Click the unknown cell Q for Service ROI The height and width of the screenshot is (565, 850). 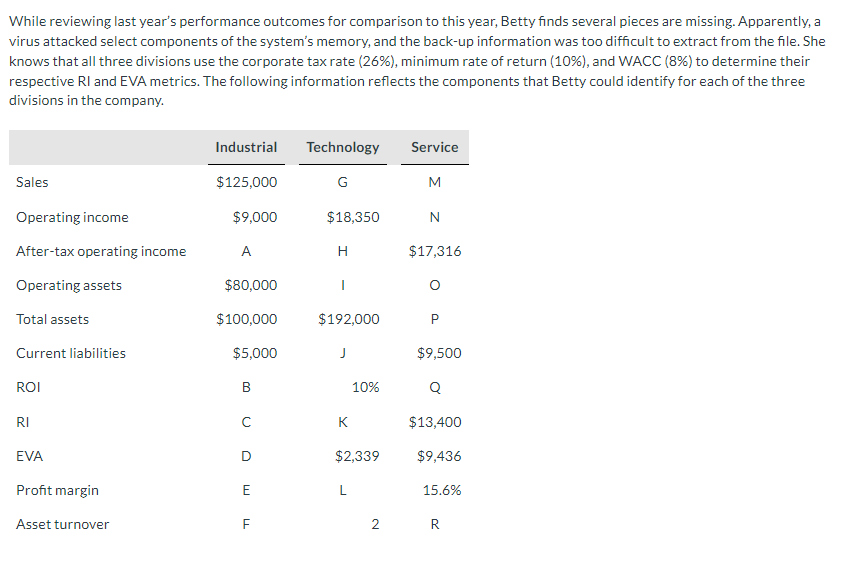(435, 388)
